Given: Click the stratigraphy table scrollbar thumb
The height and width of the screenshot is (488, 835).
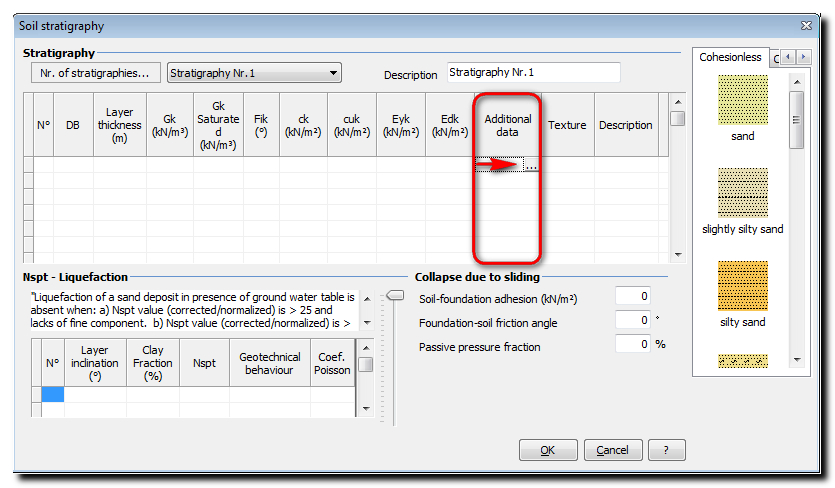Looking at the screenshot, I should (677, 118).
